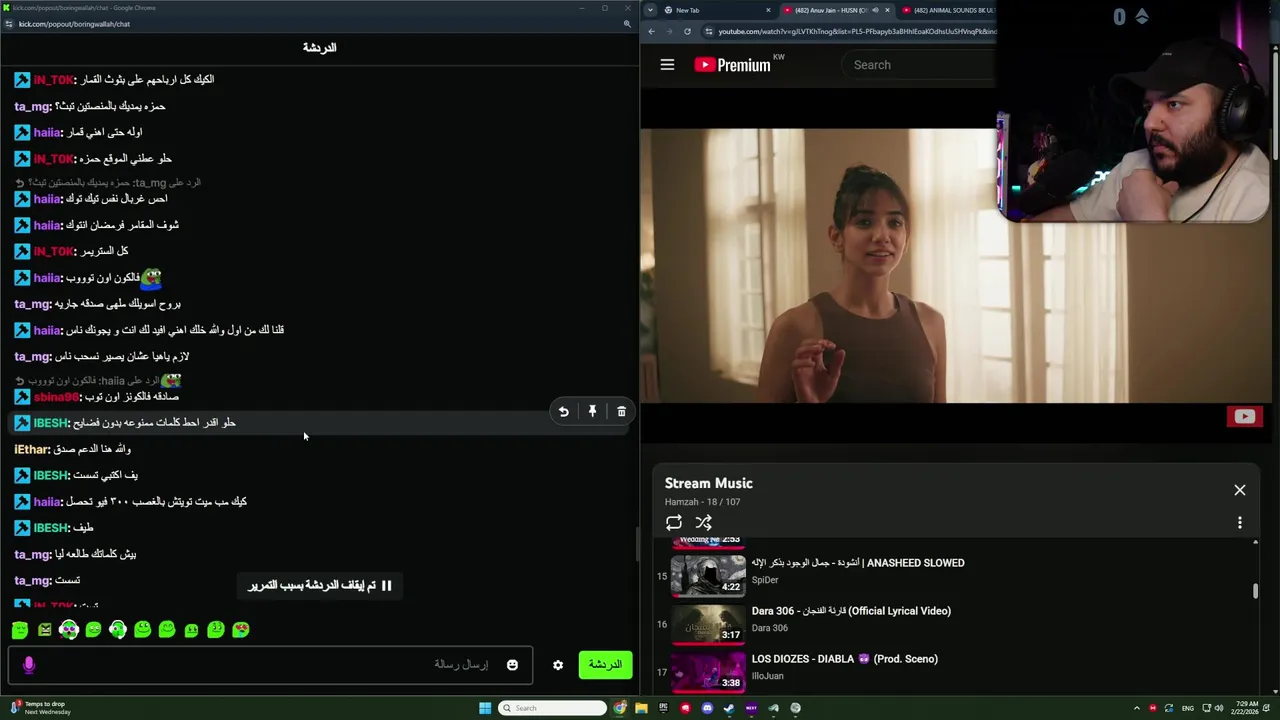
Task: Open the purple NEXT app in taskbar
Action: (751, 708)
